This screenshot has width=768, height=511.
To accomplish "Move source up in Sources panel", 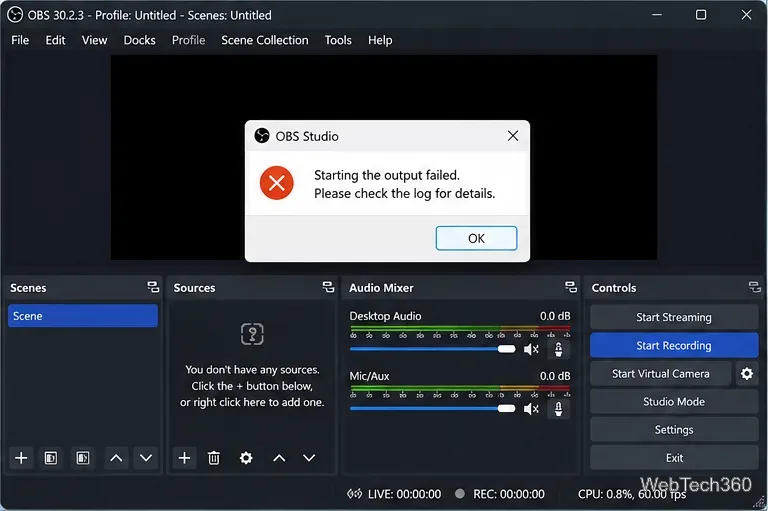I will (x=279, y=458).
